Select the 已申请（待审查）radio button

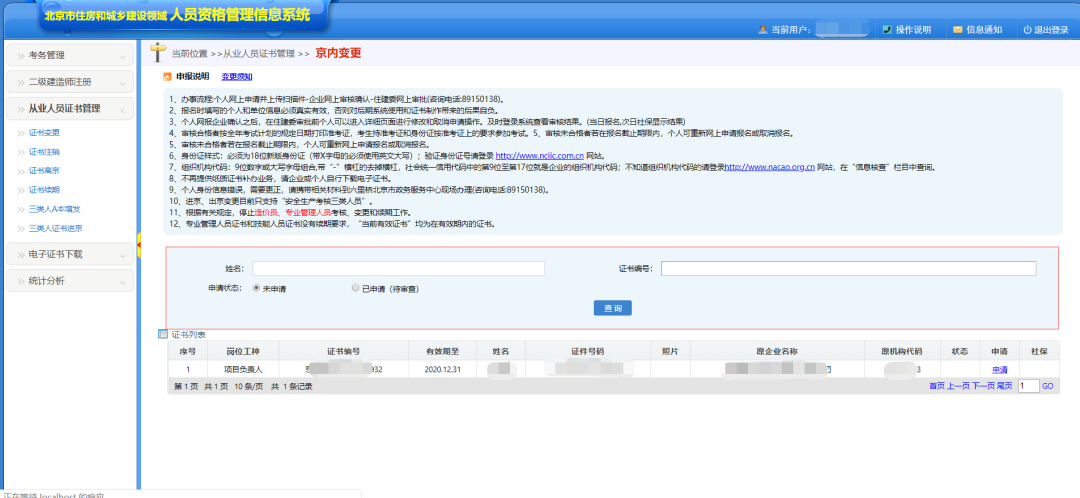[x=355, y=288]
